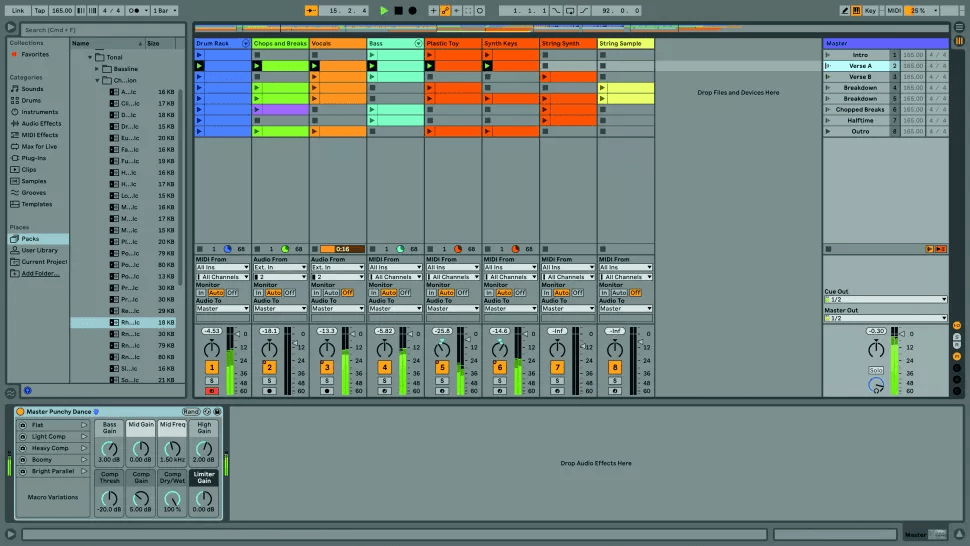Click the Drum Rack track's arm button
Screen dimensions: 970x546
(x=211, y=391)
